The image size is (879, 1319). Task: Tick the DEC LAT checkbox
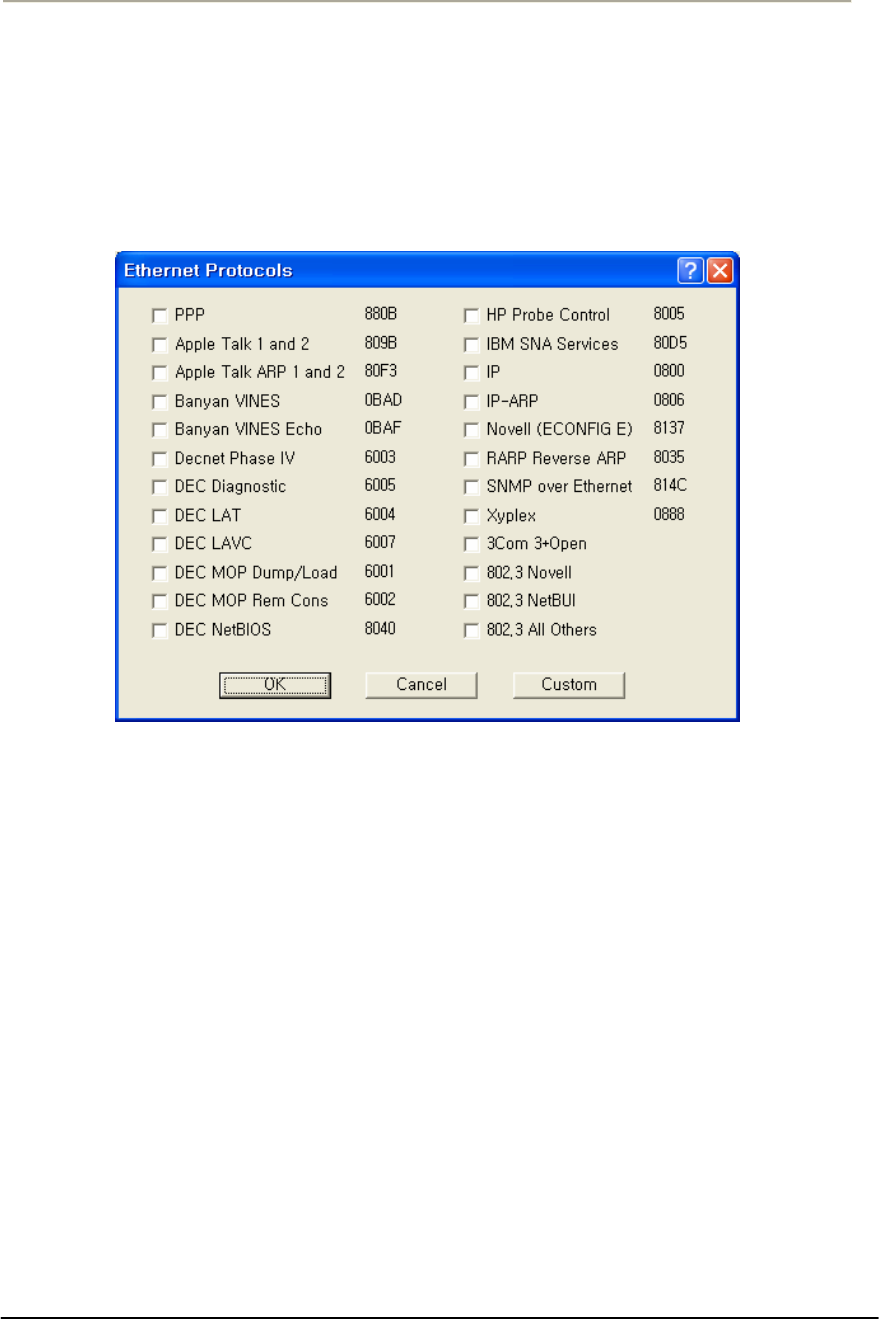pyautogui.click(x=158, y=516)
